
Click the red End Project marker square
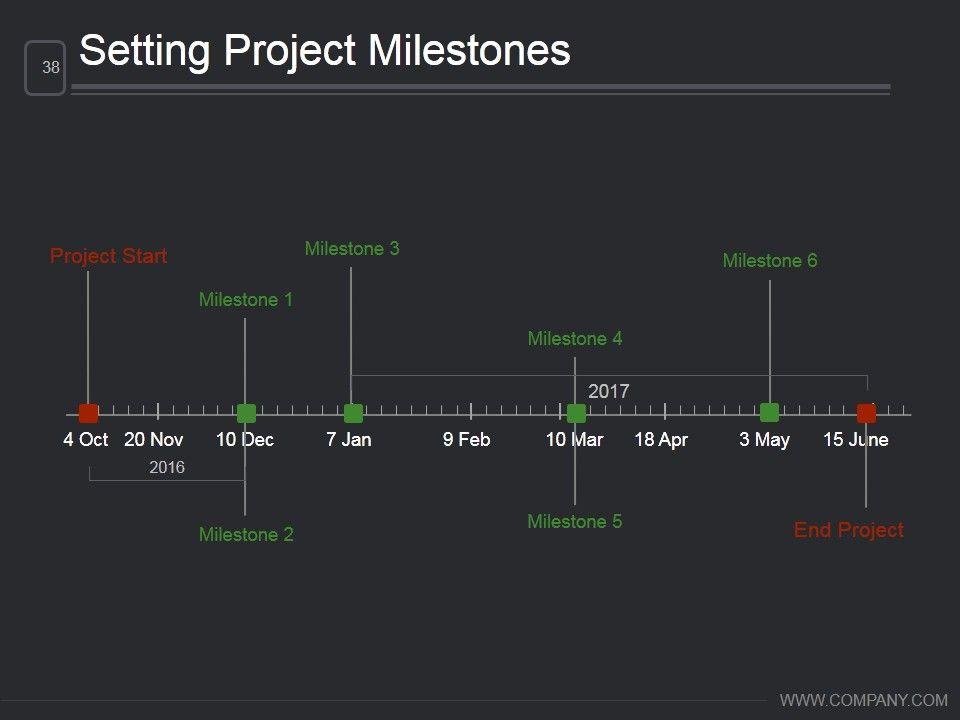pos(866,413)
